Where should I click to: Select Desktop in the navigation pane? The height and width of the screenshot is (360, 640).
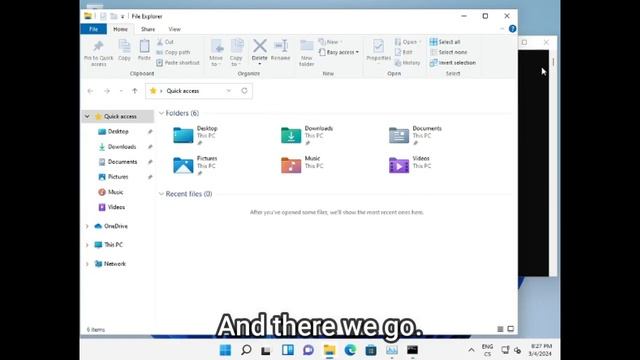point(118,131)
